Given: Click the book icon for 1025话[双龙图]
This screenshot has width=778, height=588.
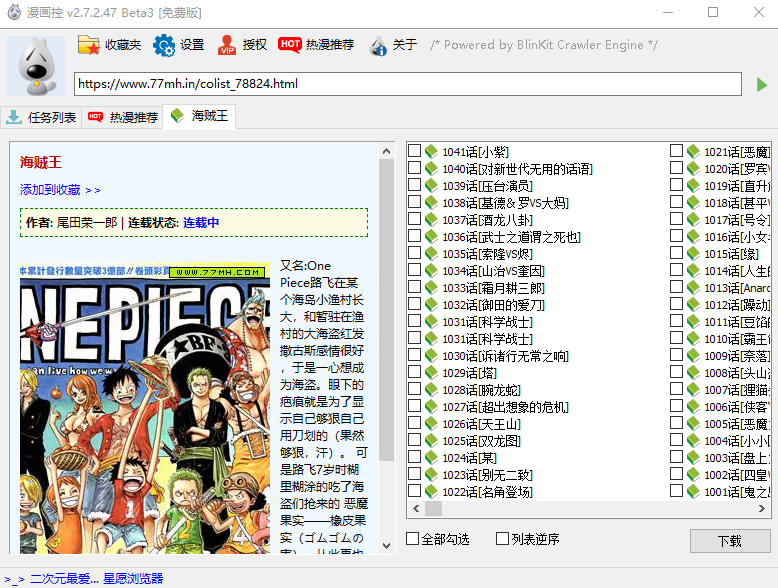Looking at the screenshot, I should (431, 440).
